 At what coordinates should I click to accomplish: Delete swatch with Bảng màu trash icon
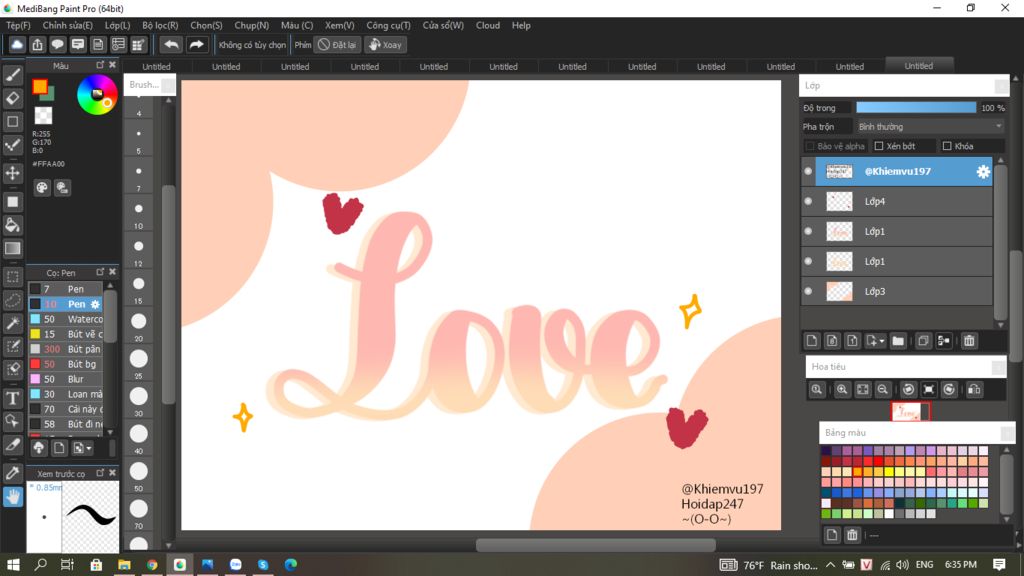[x=852, y=536]
